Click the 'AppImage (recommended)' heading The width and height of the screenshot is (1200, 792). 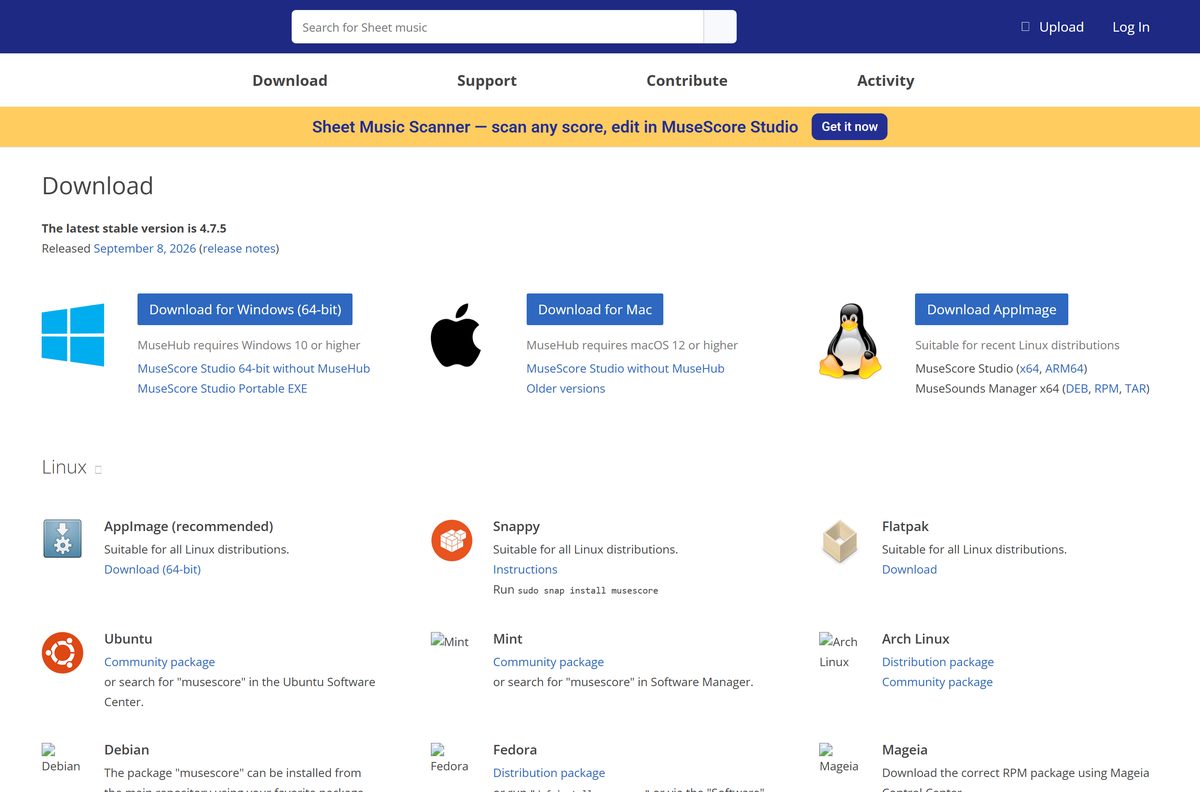click(x=188, y=526)
